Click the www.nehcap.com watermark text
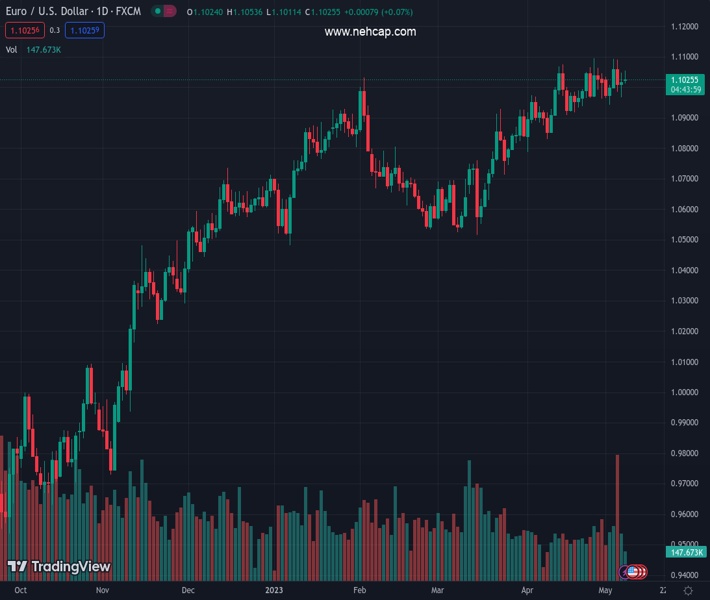Screen dimensions: 710x600 click(x=370, y=32)
